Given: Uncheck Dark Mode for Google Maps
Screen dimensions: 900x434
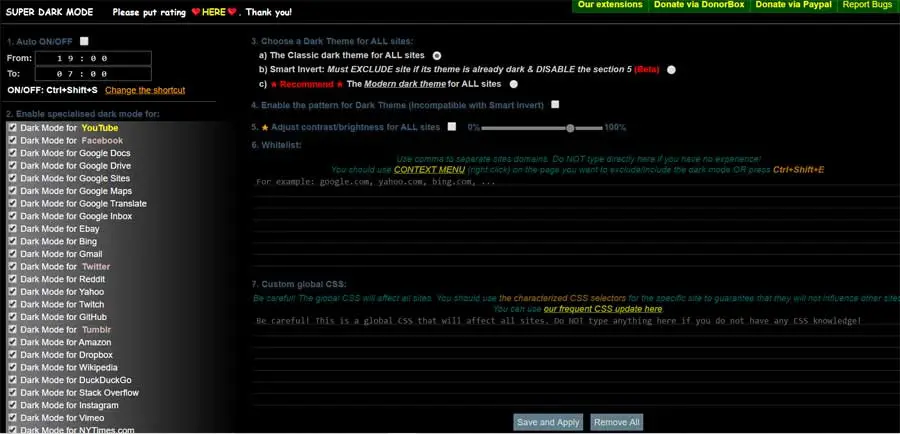Looking at the screenshot, I should pos(13,191).
